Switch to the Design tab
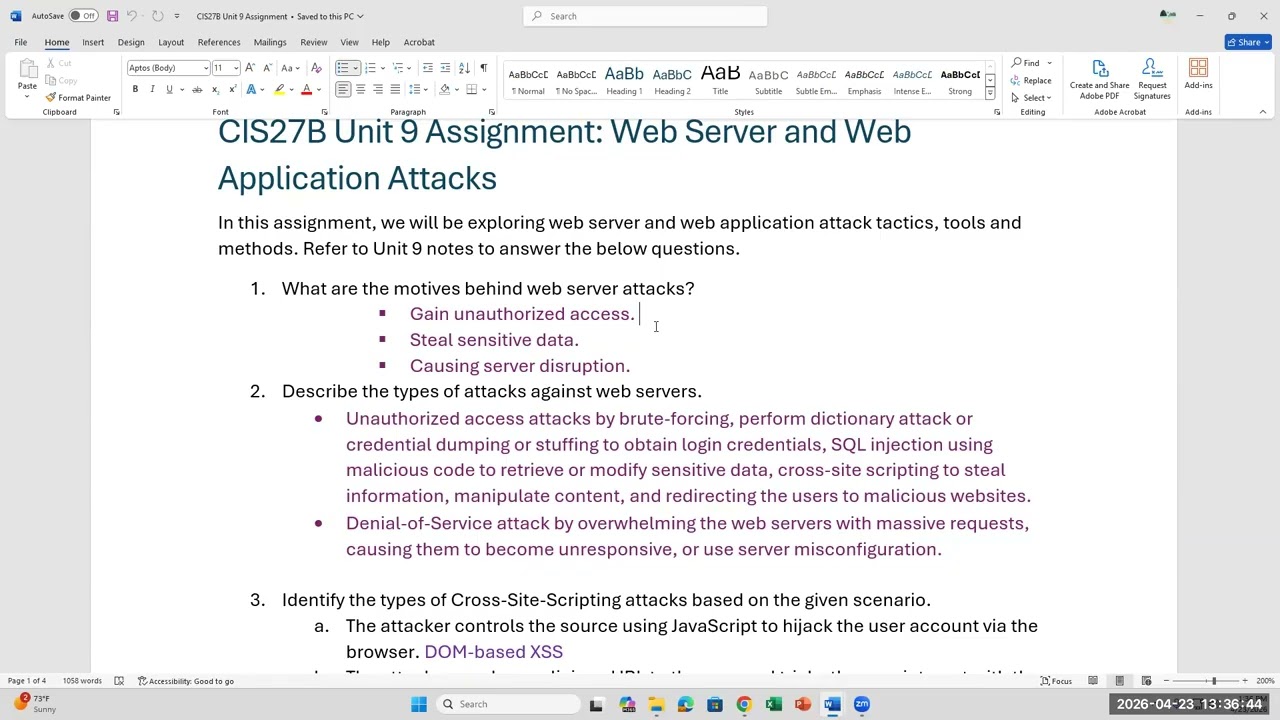Screen dimensions: 1280x720 (131, 42)
